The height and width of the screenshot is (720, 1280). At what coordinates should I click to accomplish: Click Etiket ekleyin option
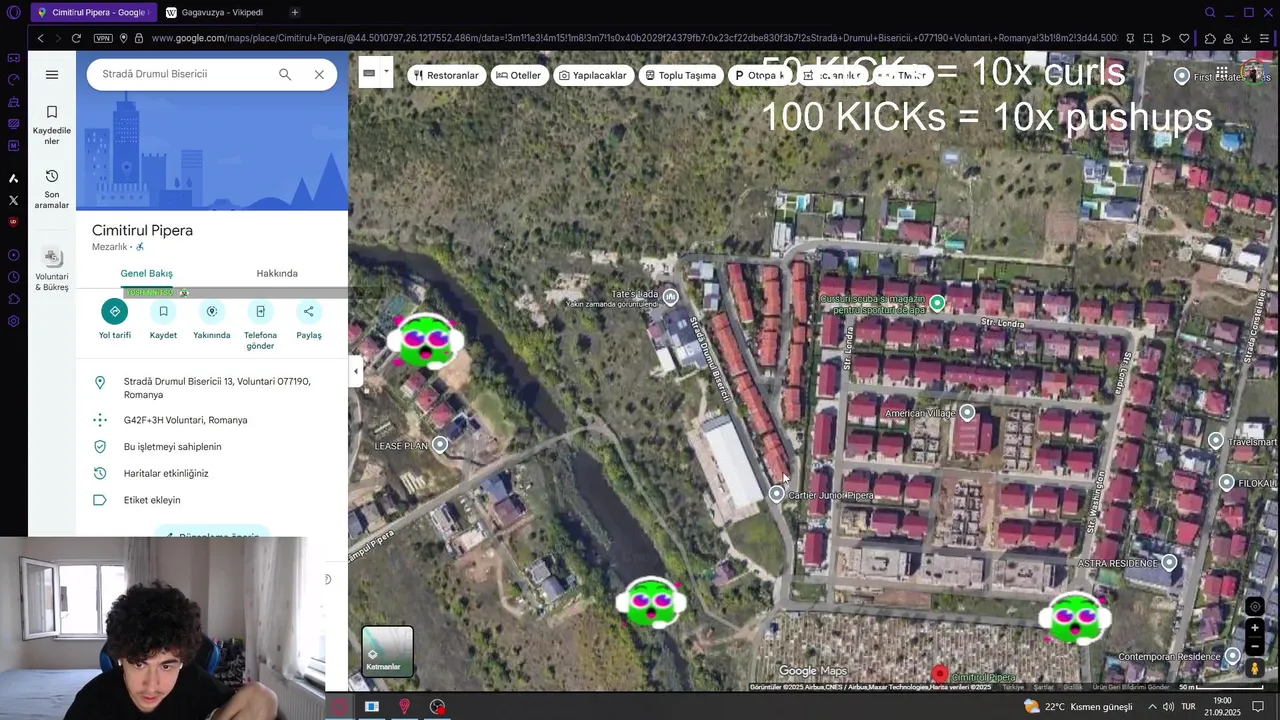click(x=212, y=500)
